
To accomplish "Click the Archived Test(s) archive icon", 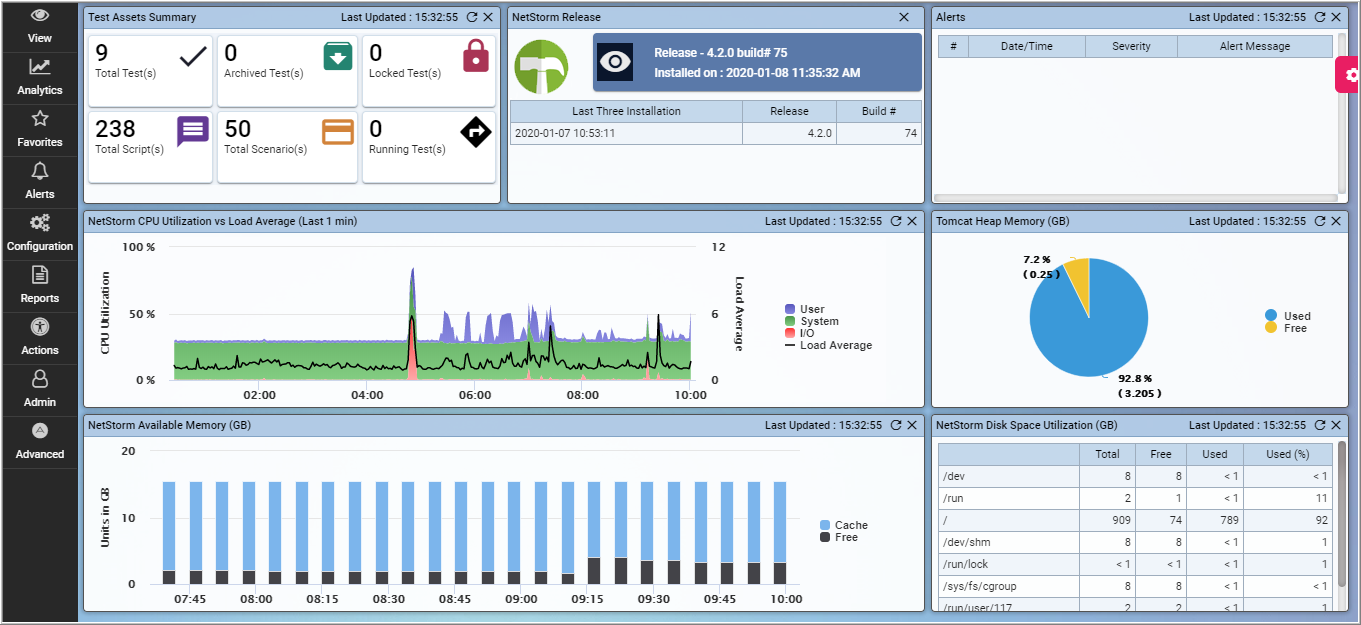I will click(338, 57).
